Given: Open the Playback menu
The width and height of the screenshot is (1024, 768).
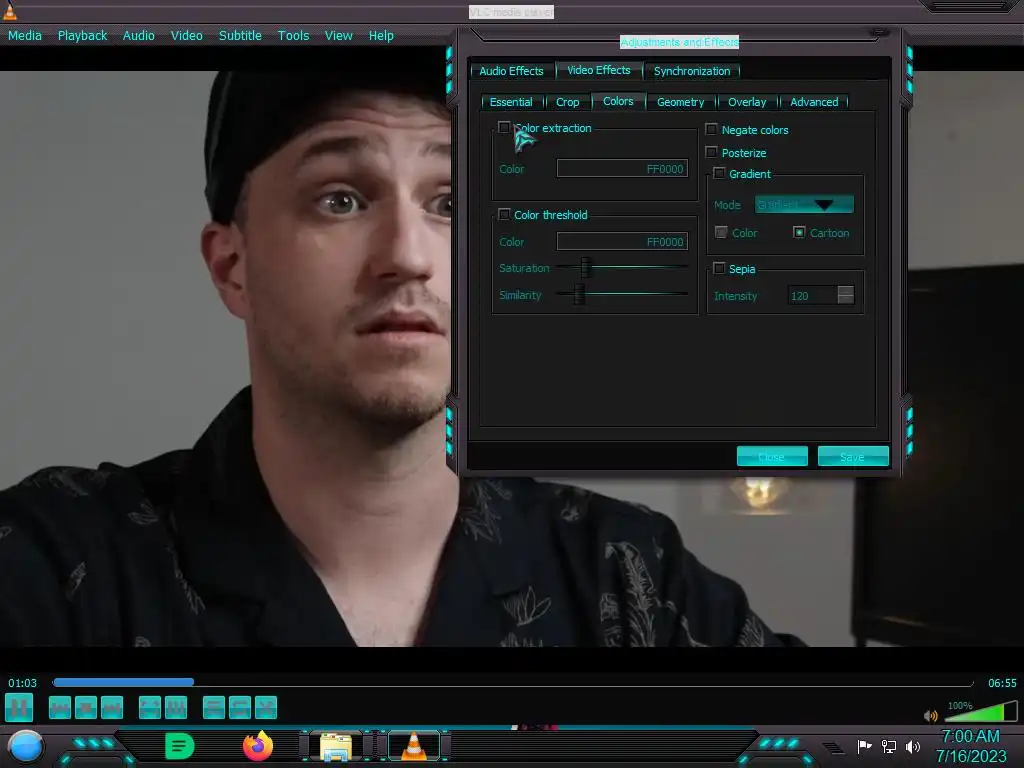Looking at the screenshot, I should tap(82, 35).
